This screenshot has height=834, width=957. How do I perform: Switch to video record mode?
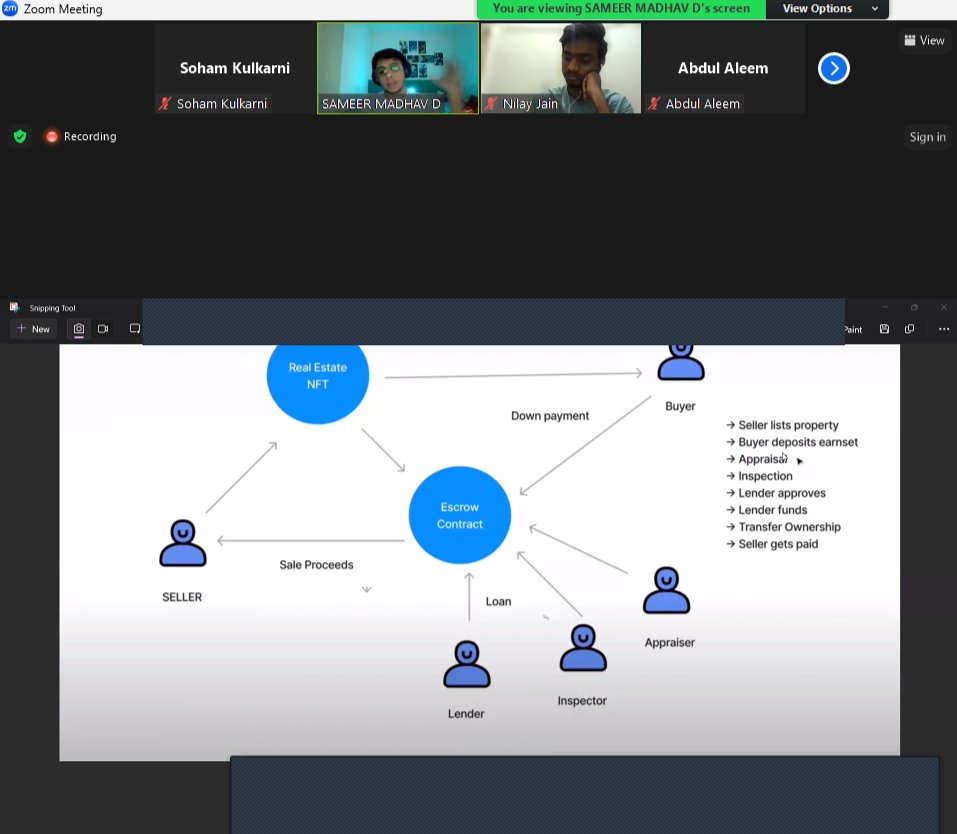coord(103,328)
